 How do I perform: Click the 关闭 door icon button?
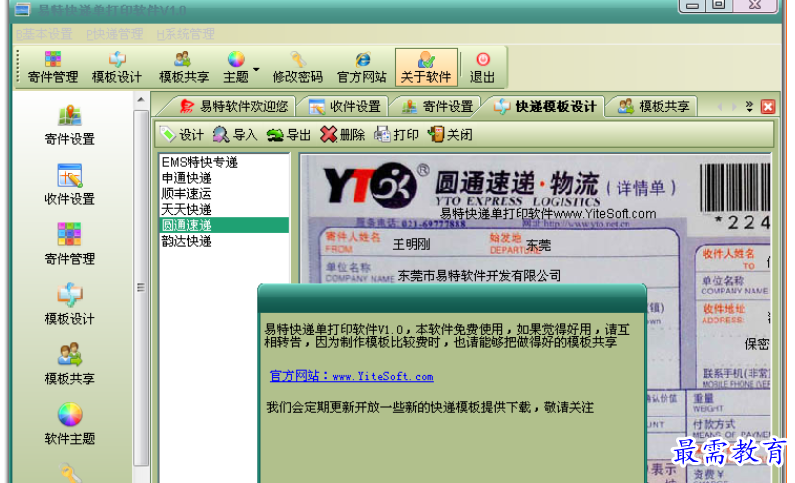coord(450,135)
